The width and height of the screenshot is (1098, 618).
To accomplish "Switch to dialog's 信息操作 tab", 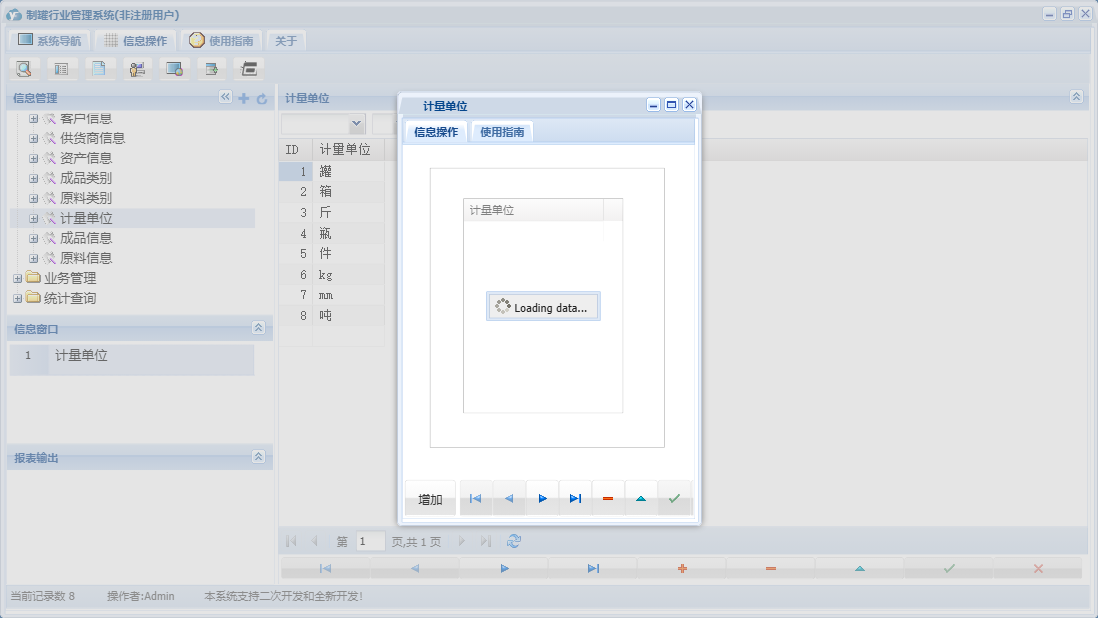I will click(x=436, y=132).
